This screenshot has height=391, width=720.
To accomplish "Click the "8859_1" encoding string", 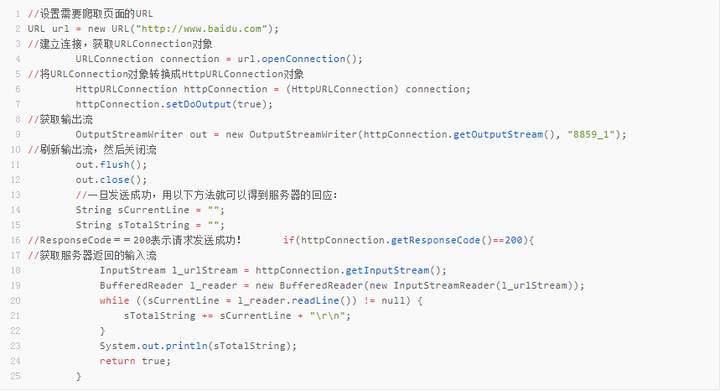I will (591, 135).
